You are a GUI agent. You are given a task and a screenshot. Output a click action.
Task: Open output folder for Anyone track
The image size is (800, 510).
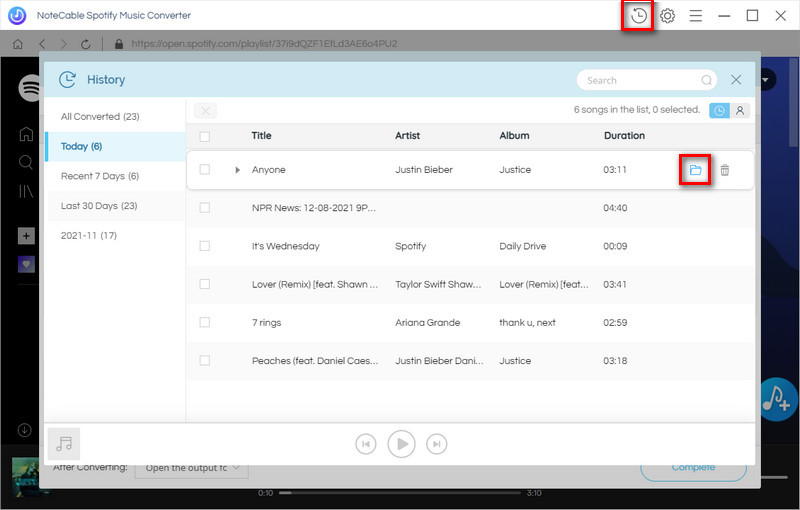pos(695,170)
